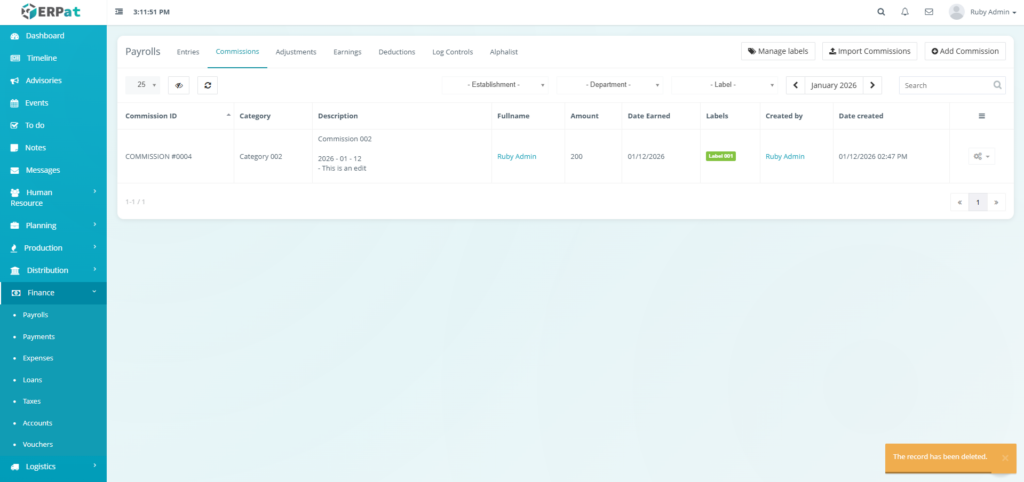
Task: Open the notifications bell
Action: click(x=905, y=12)
